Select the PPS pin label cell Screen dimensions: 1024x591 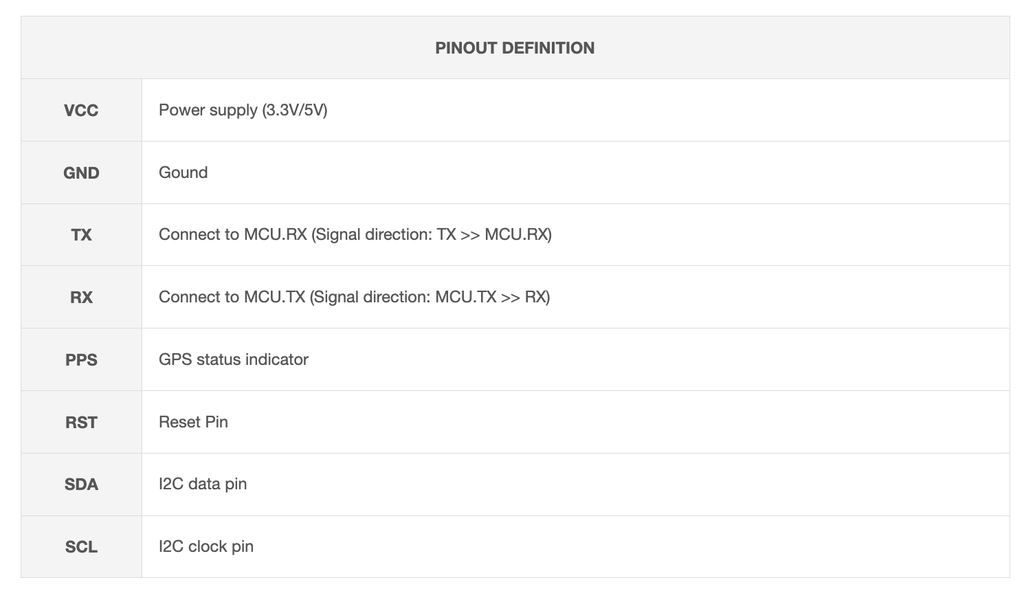(81, 360)
